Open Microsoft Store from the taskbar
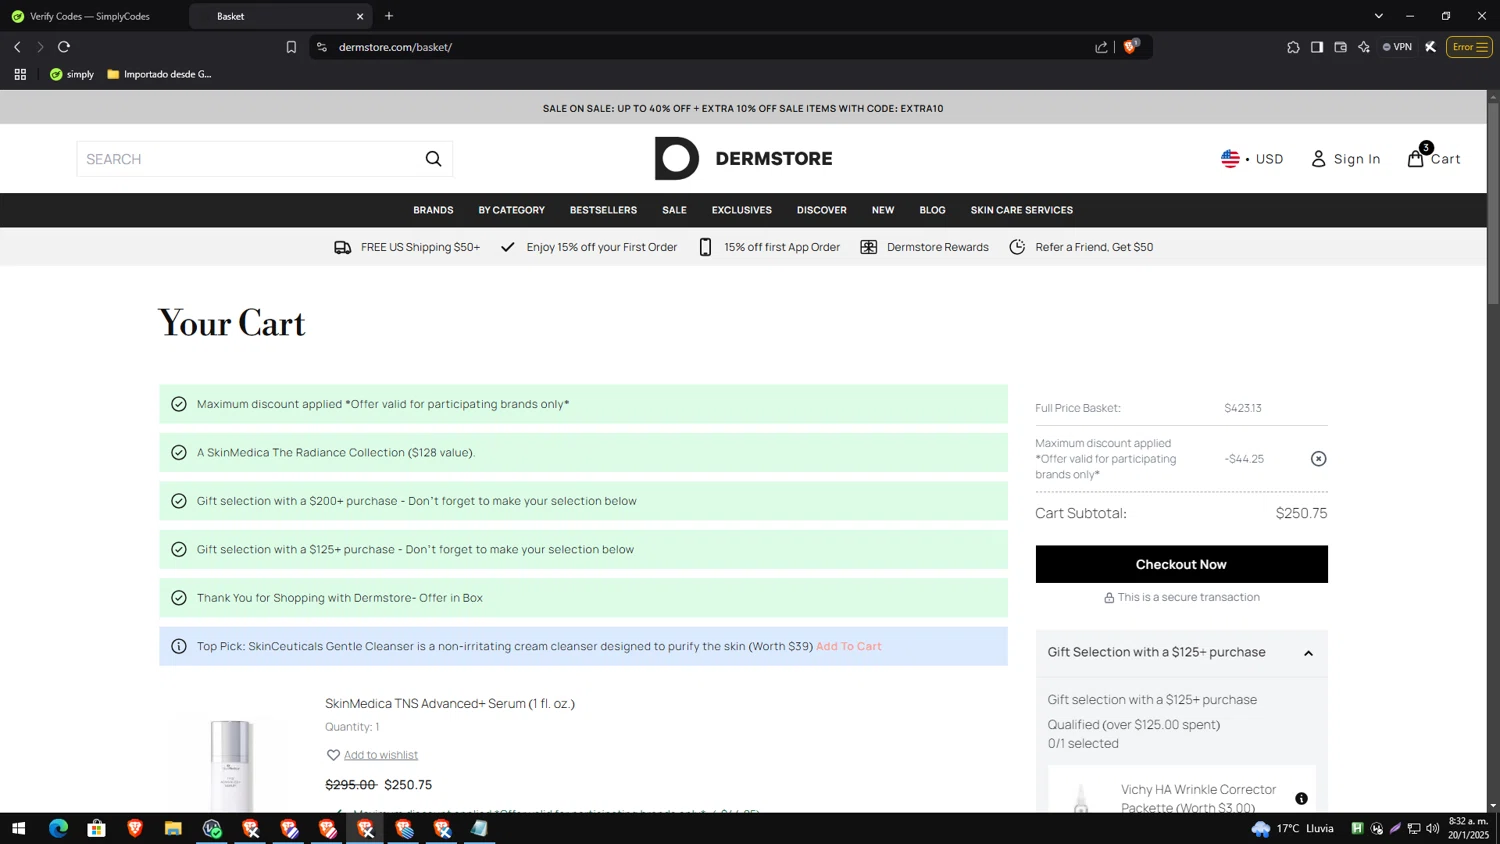1500x844 pixels. click(96, 828)
